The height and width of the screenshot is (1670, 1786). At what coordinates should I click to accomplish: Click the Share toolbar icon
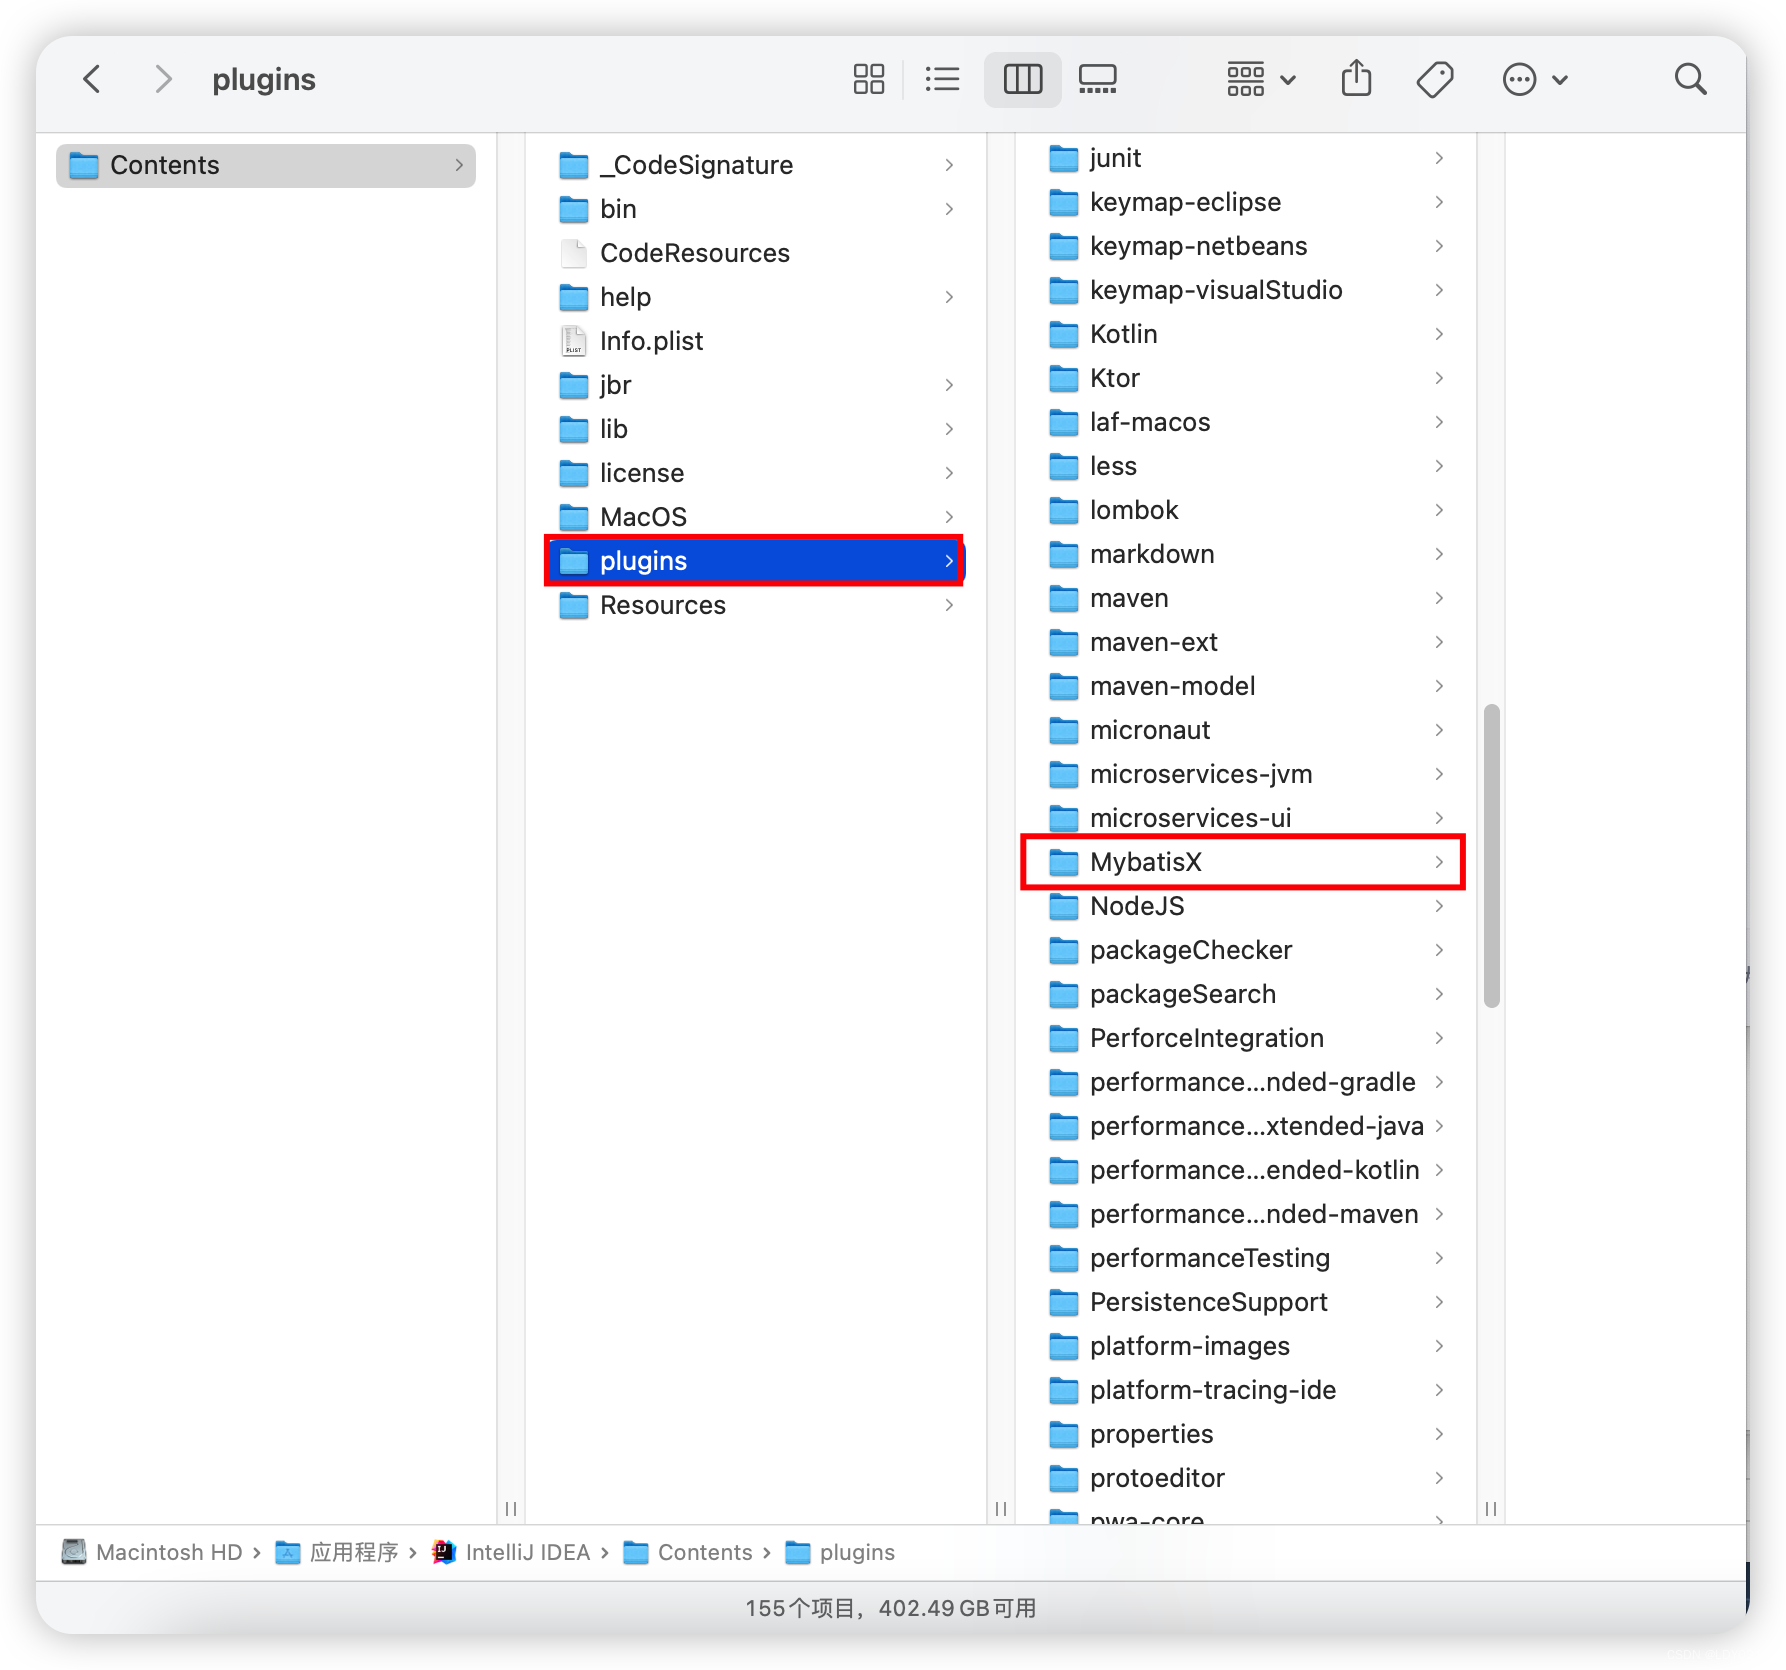1356,79
